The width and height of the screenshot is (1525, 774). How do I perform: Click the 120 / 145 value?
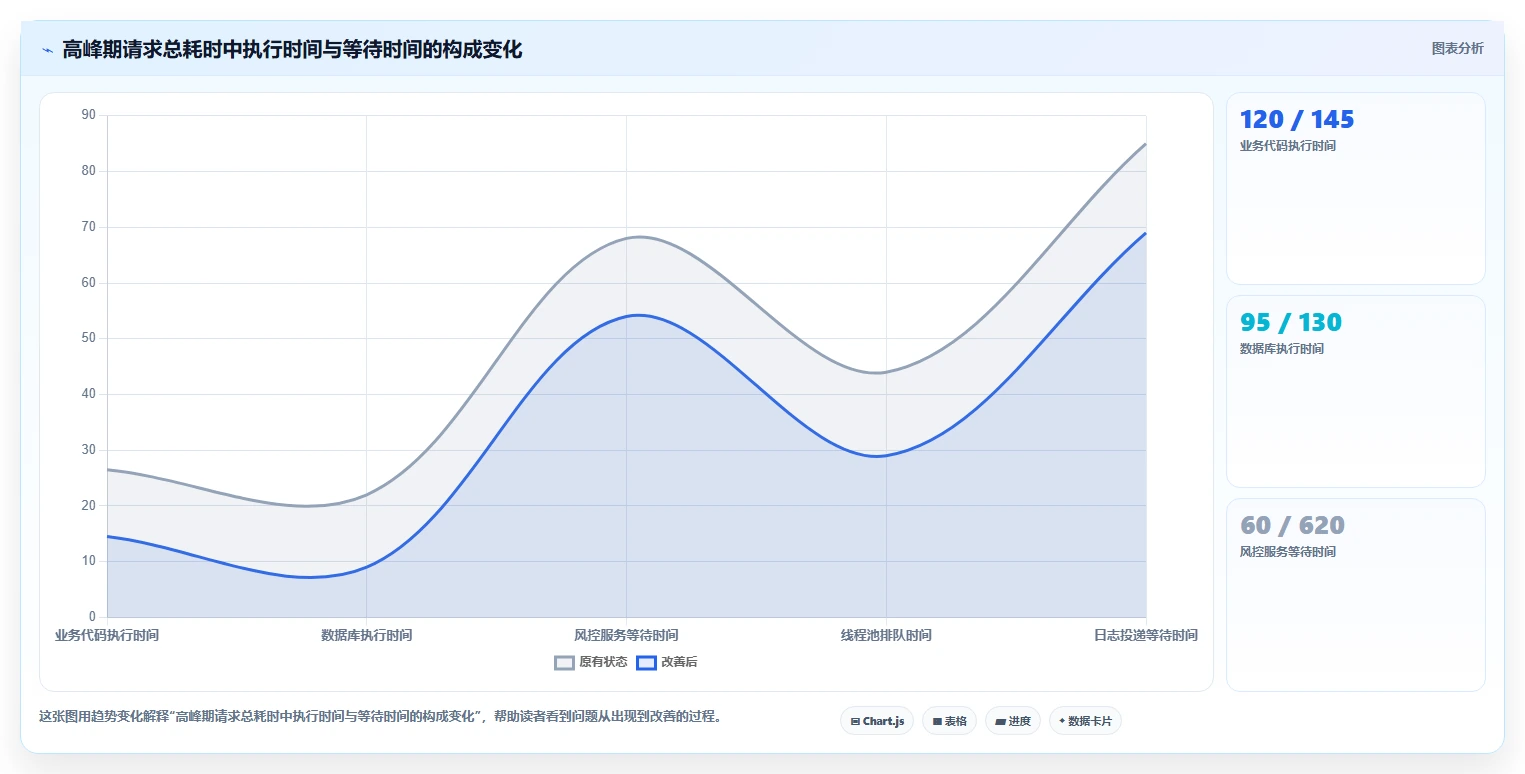tap(1297, 120)
